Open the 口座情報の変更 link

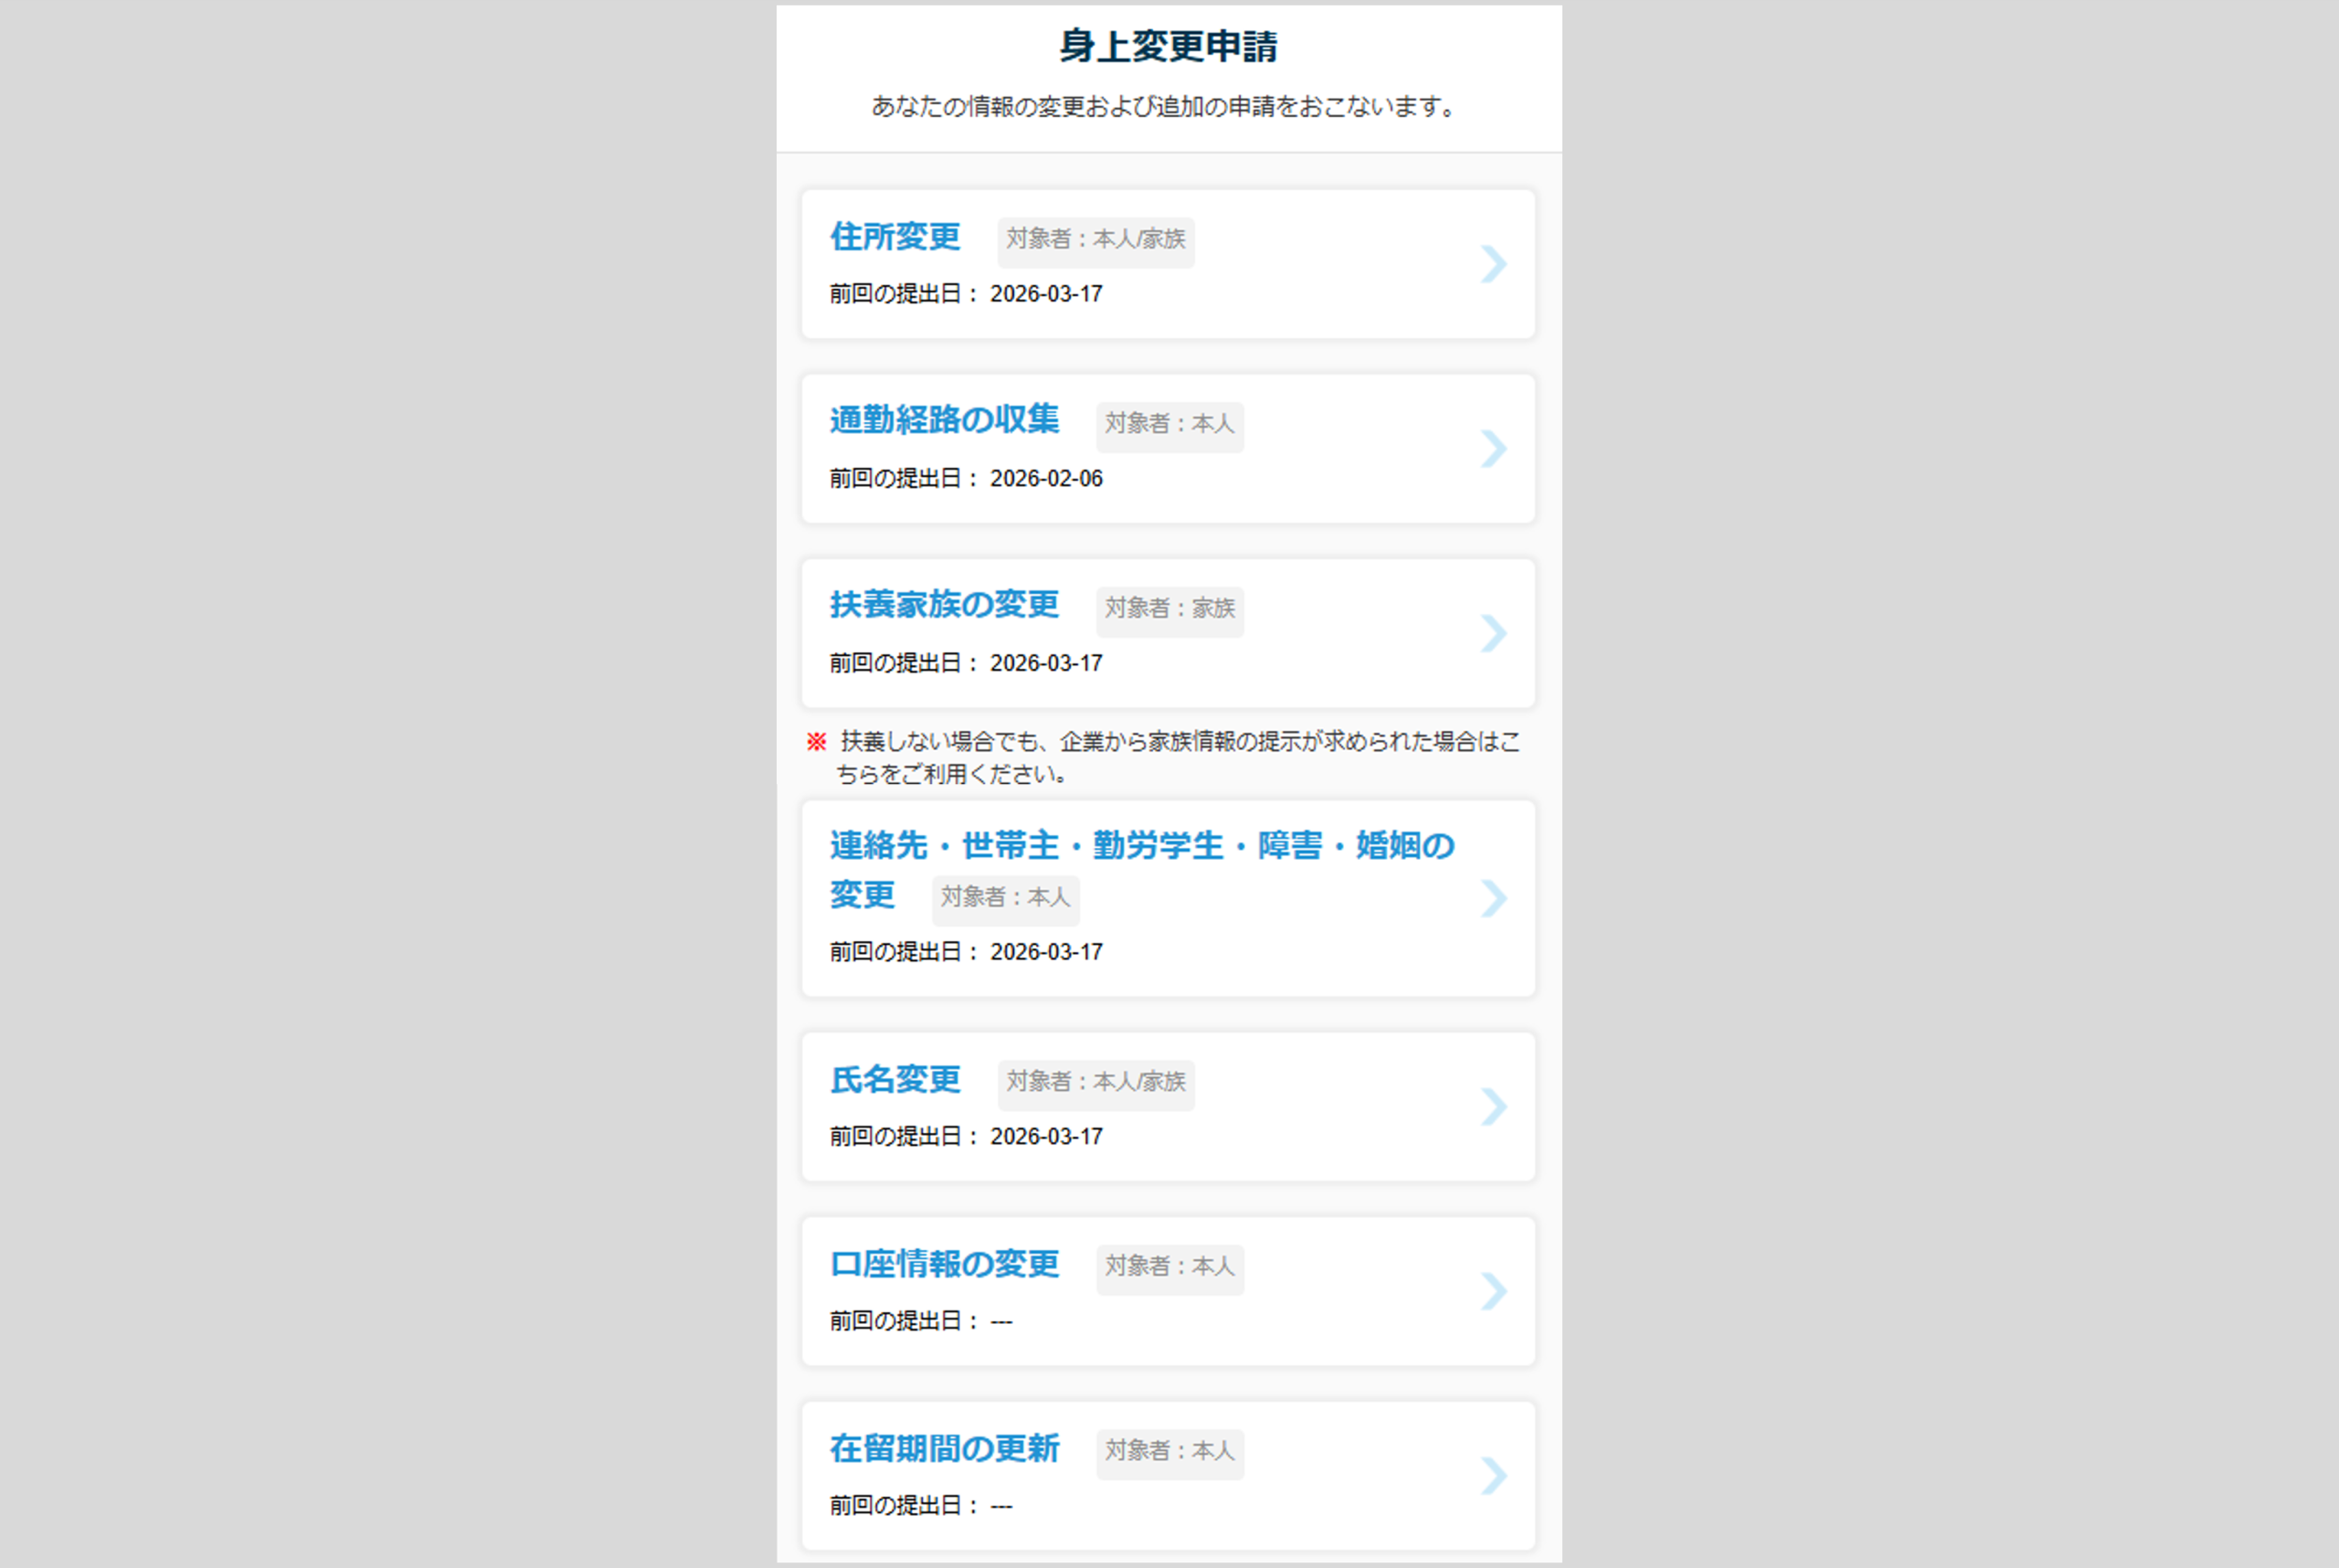point(944,1264)
